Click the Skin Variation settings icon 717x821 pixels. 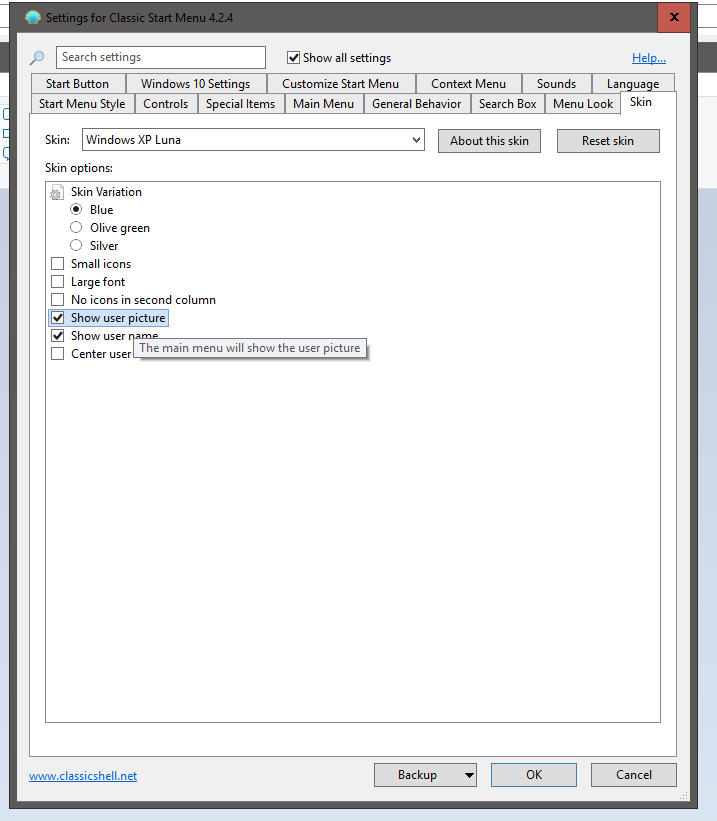pyautogui.click(x=57, y=192)
